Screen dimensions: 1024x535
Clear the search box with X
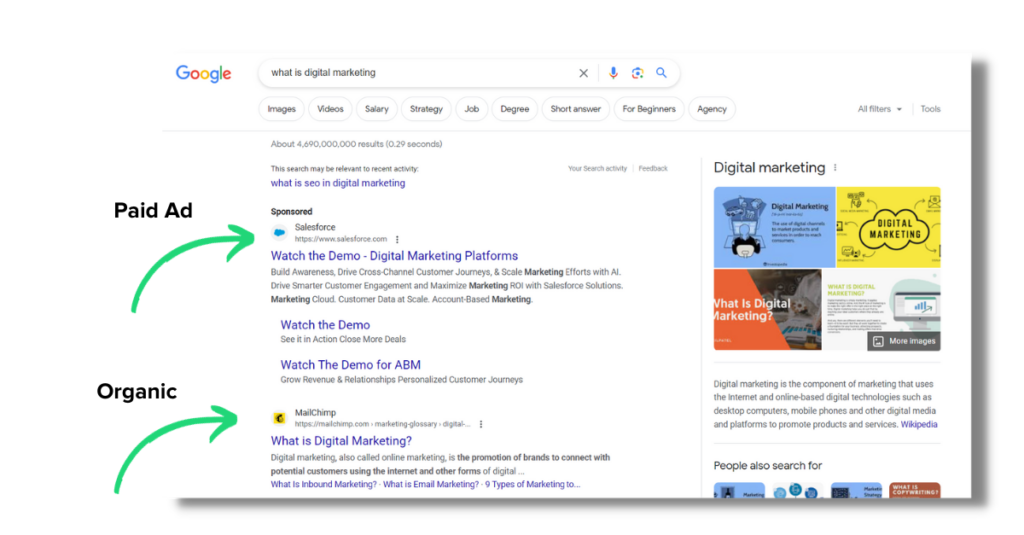pos(583,73)
